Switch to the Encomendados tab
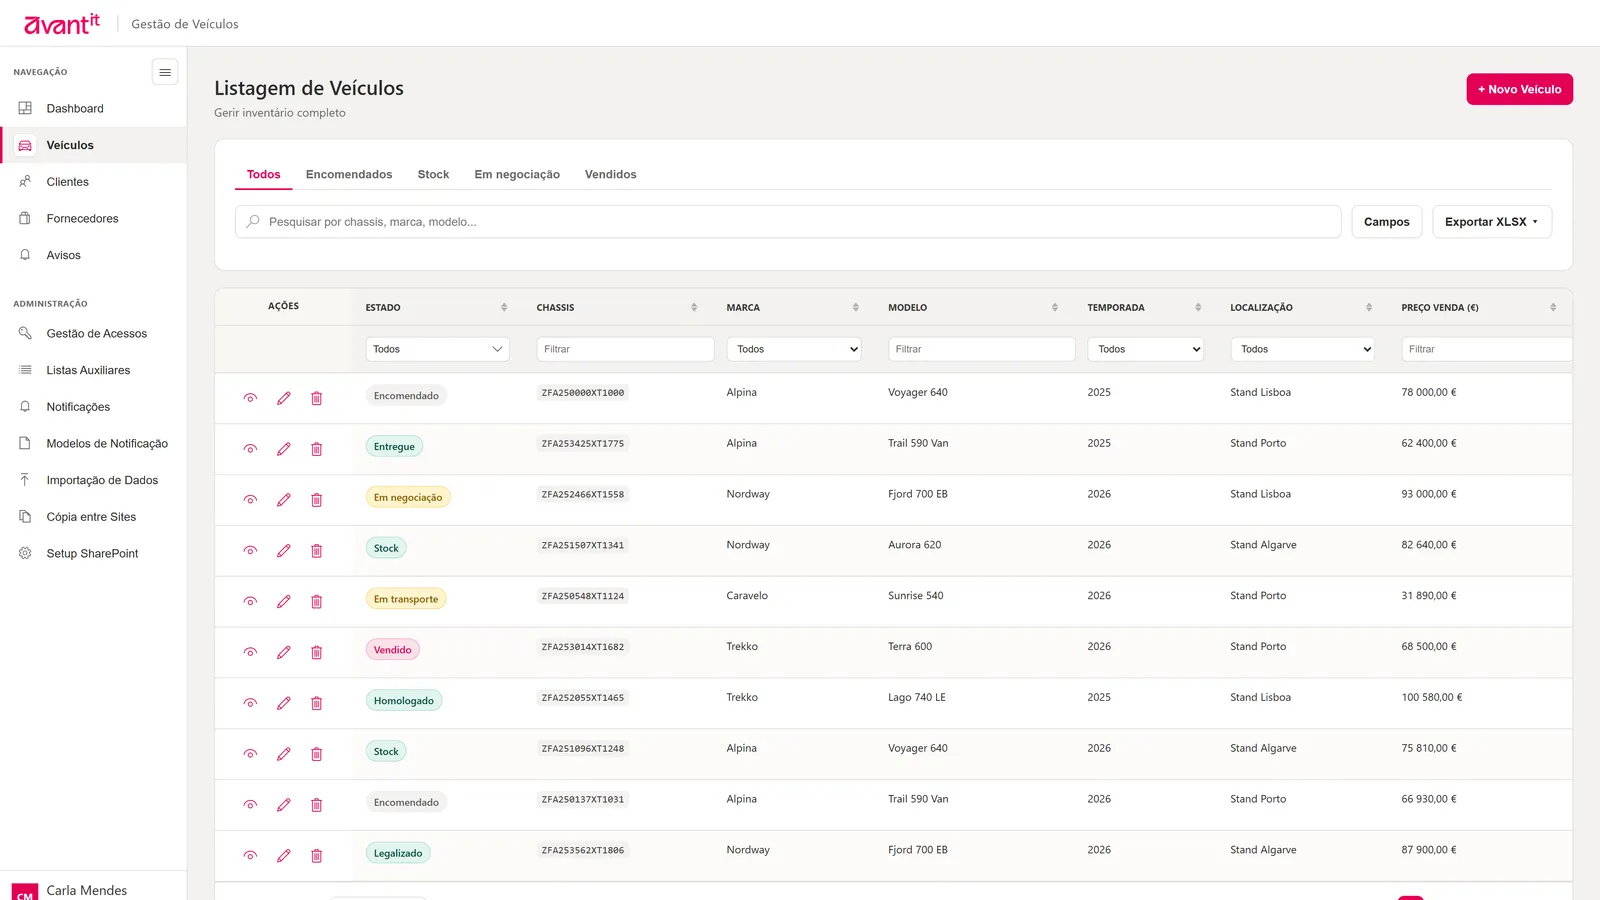Image resolution: width=1600 pixels, height=900 pixels. (x=349, y=174)
